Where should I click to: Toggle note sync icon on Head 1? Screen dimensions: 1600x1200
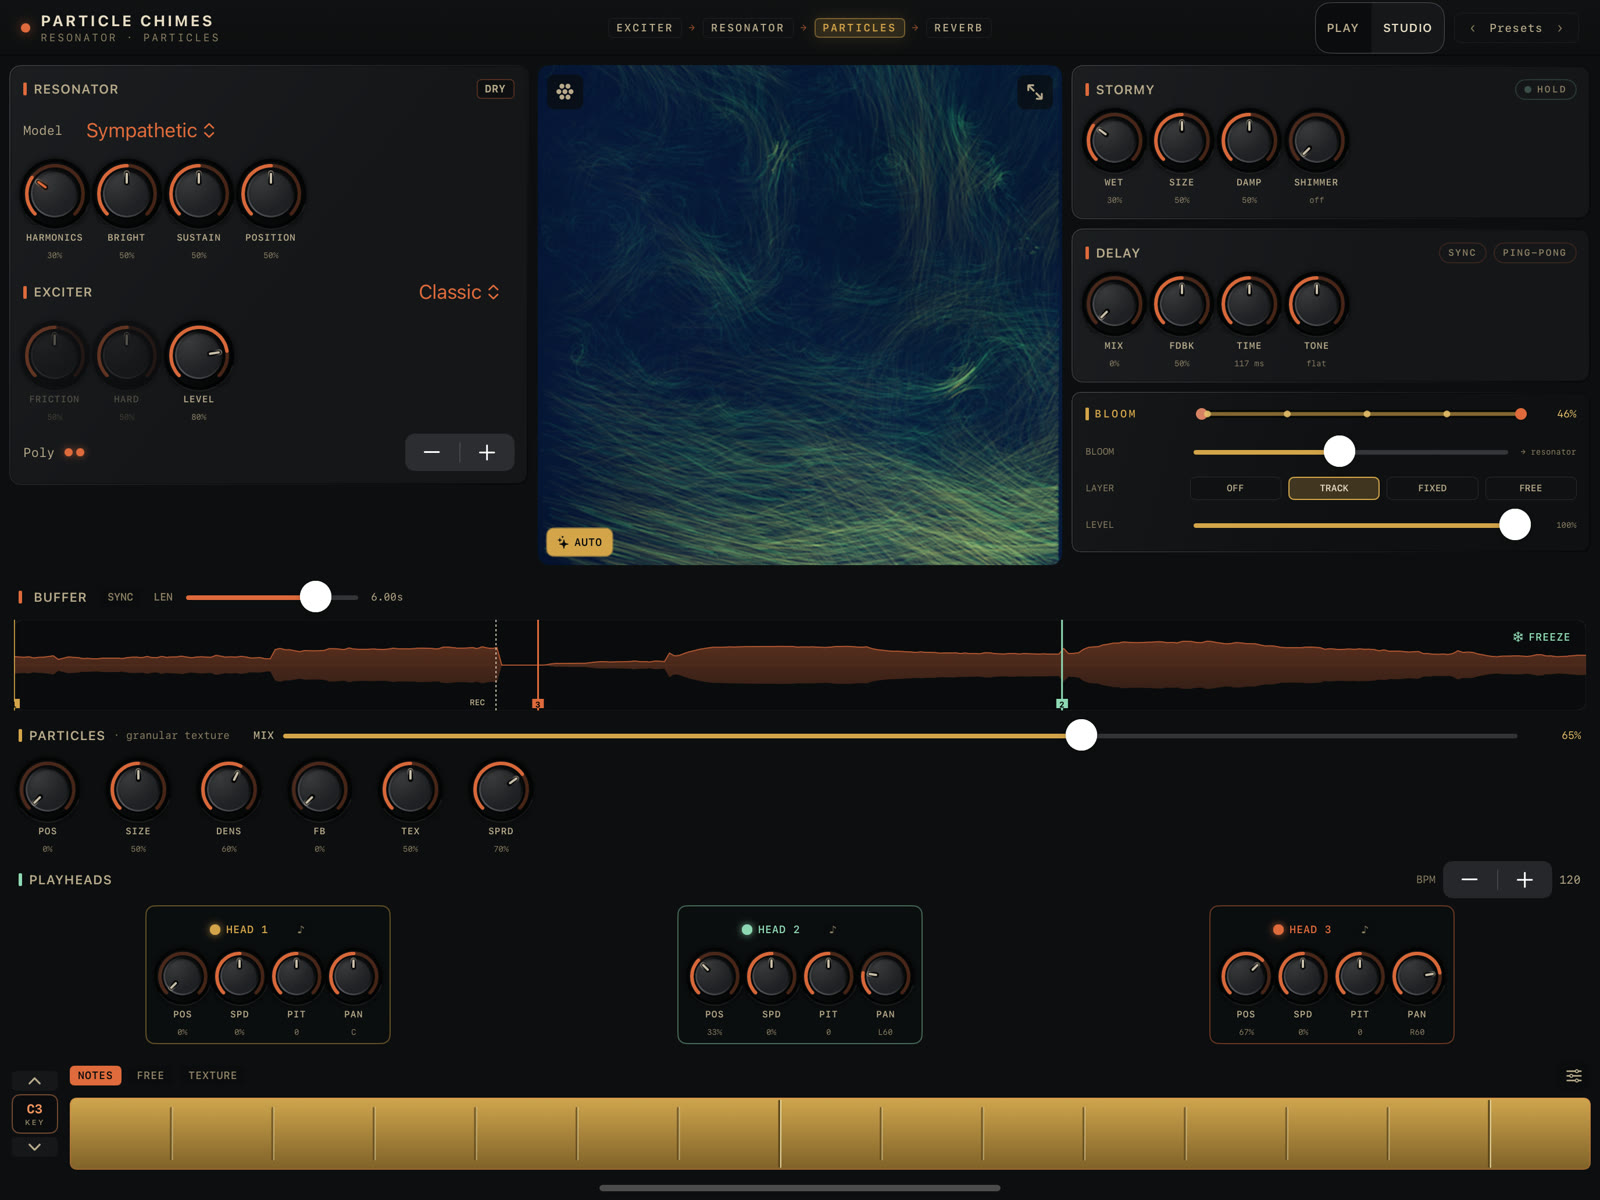coord(301,930)
